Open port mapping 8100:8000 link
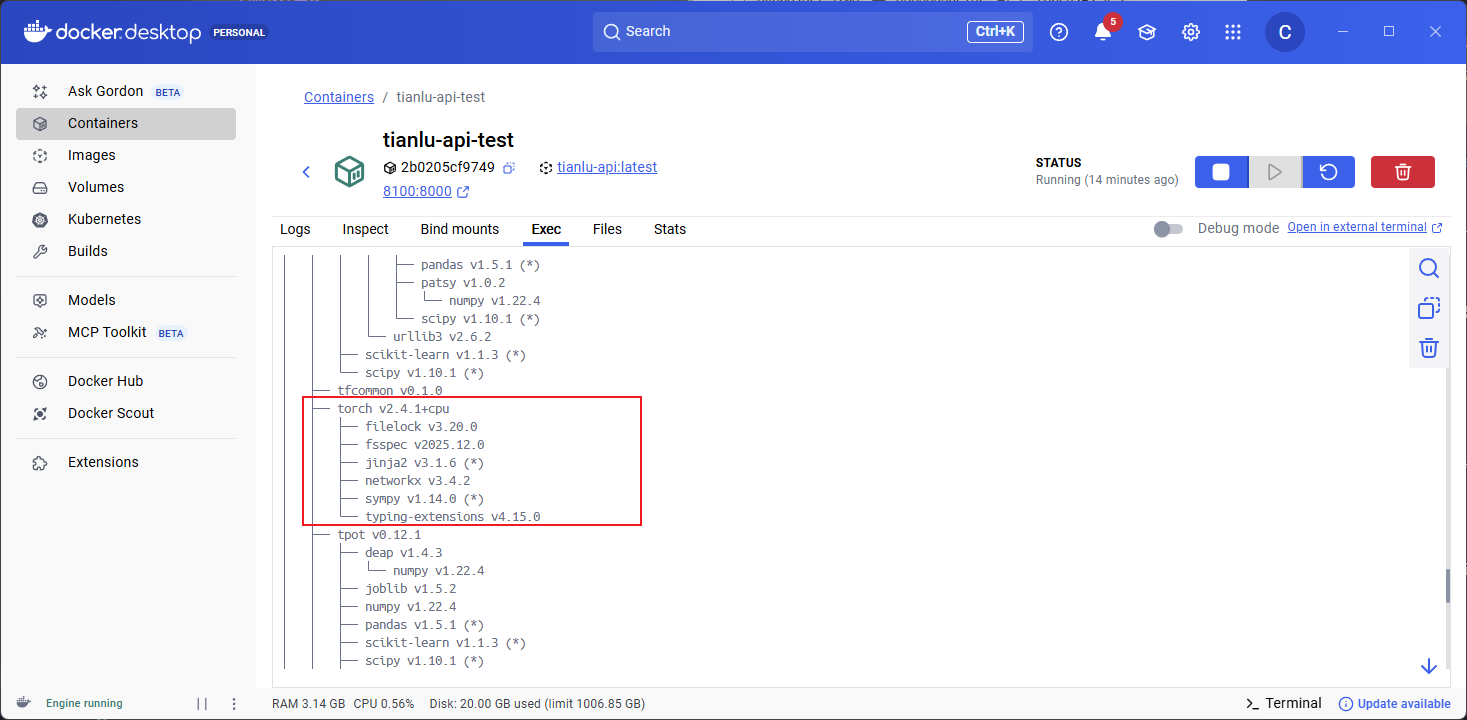This screenshot has width=1467, height=720. pos(417,191)
